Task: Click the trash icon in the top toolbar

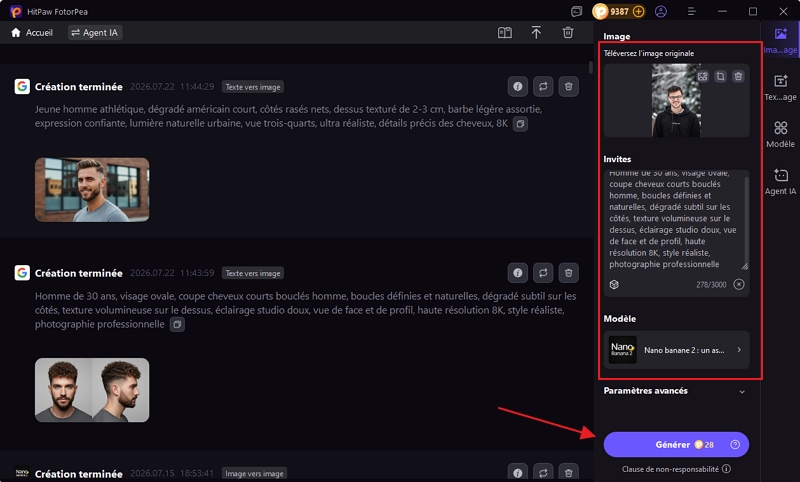Action: (x=568, y=33)
